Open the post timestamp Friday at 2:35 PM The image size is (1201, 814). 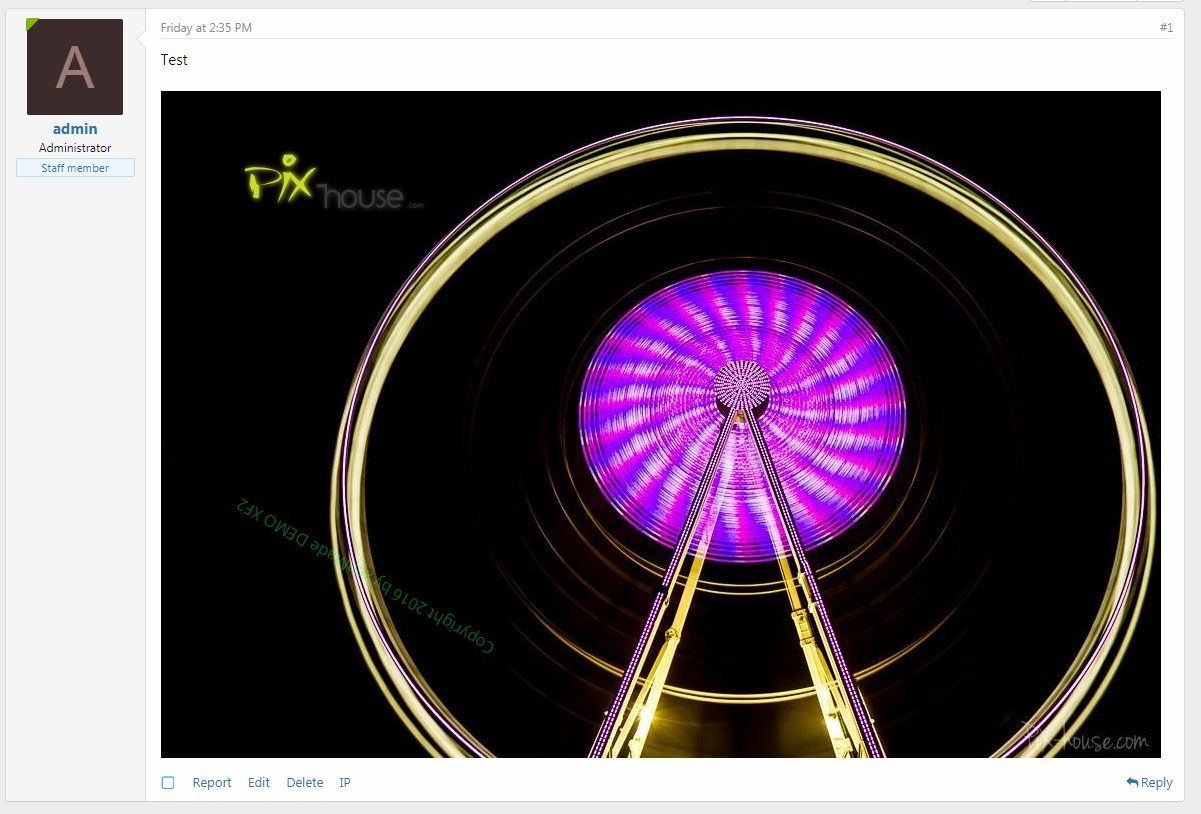point(206,28)
